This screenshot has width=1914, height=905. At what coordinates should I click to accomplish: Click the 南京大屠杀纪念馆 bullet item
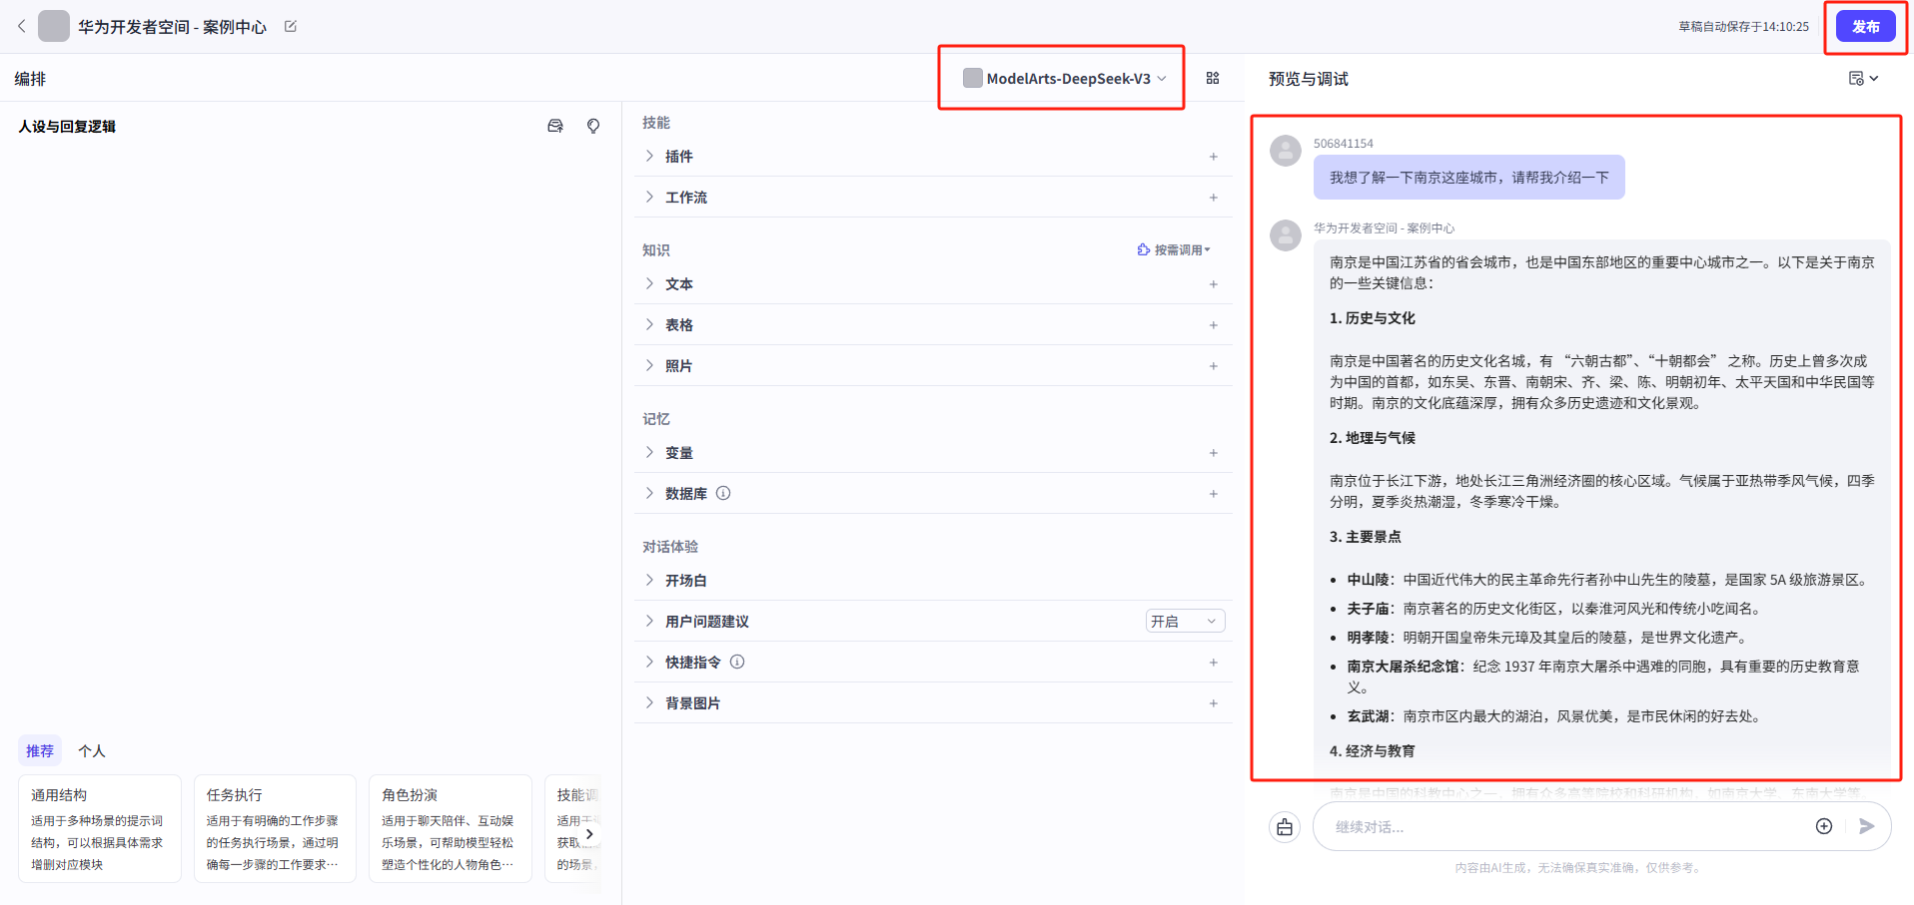pos(1603,676)
